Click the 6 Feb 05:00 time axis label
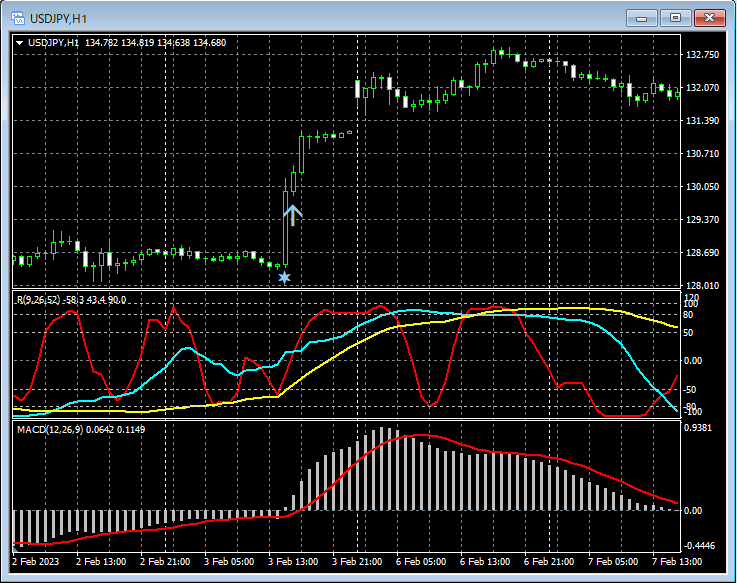Screen dimensions: 738x583 click(x=423, y=562)
